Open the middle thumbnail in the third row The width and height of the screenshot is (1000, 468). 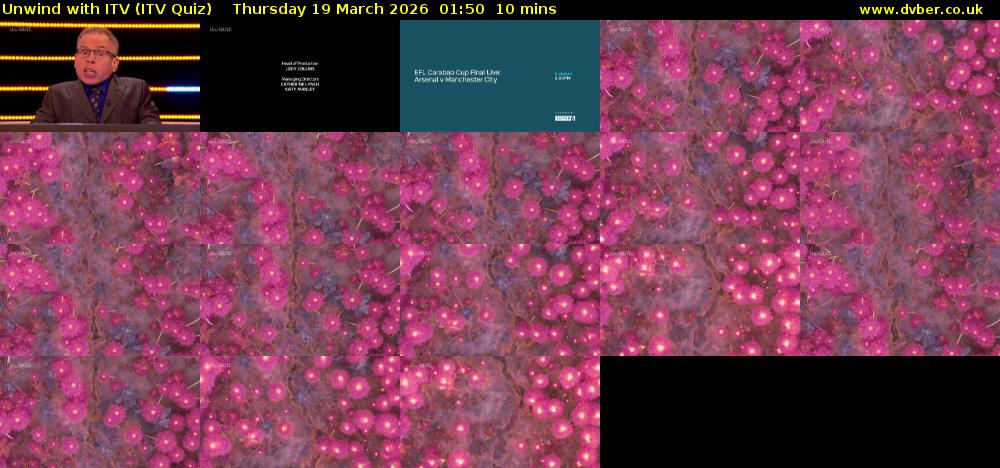500,300
